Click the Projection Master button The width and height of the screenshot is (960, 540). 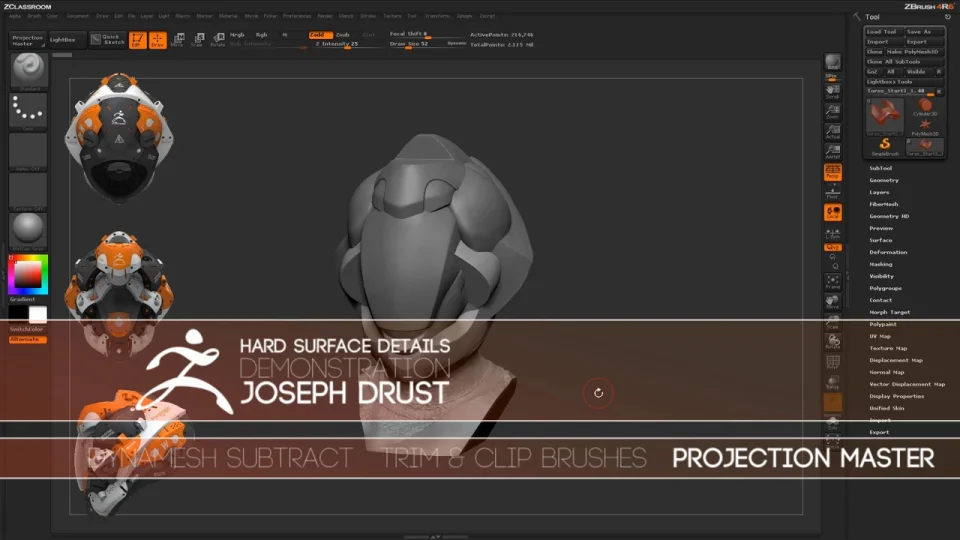28,40
